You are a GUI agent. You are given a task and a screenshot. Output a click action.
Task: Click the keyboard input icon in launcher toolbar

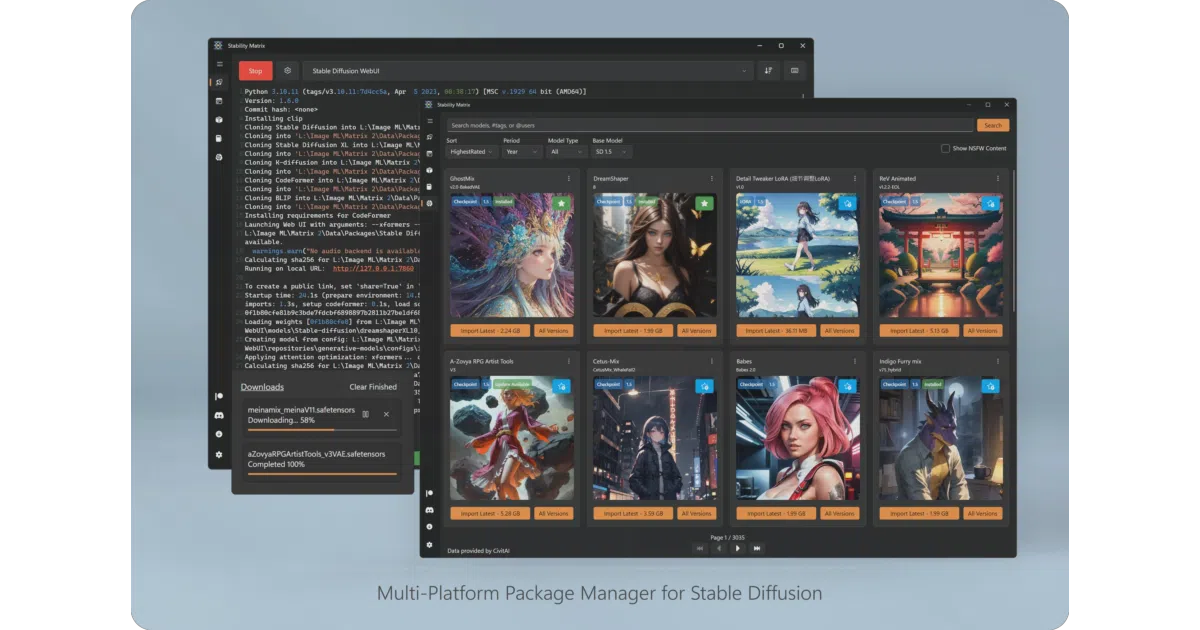point(795,71)
